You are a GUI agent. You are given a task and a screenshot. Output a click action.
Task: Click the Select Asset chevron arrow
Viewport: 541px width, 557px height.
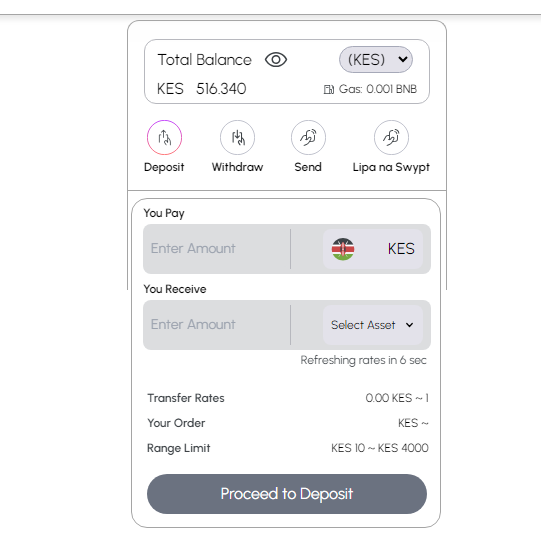tap(410, 325)
